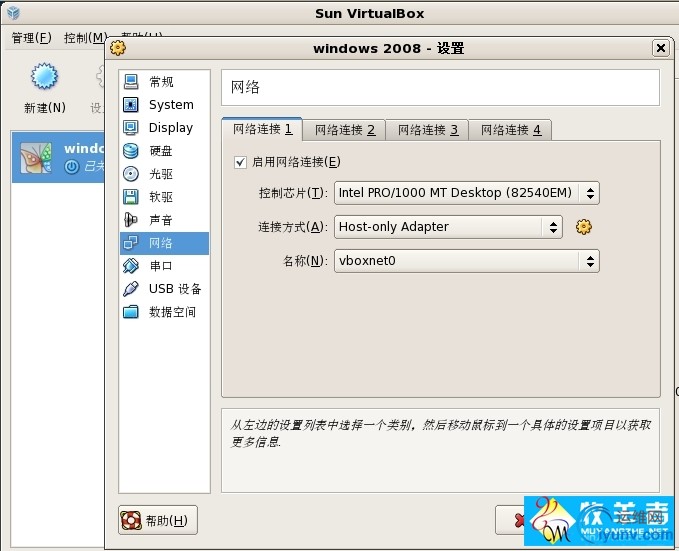The height and width of the screenshot is (551, 679).
Task: Open the USB 设备 plug icon
Action: 131,288
